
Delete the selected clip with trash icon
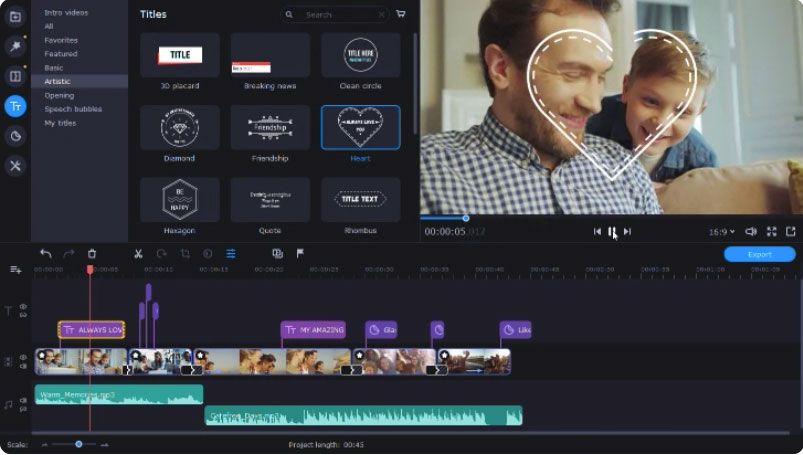(x=92, y=254)
